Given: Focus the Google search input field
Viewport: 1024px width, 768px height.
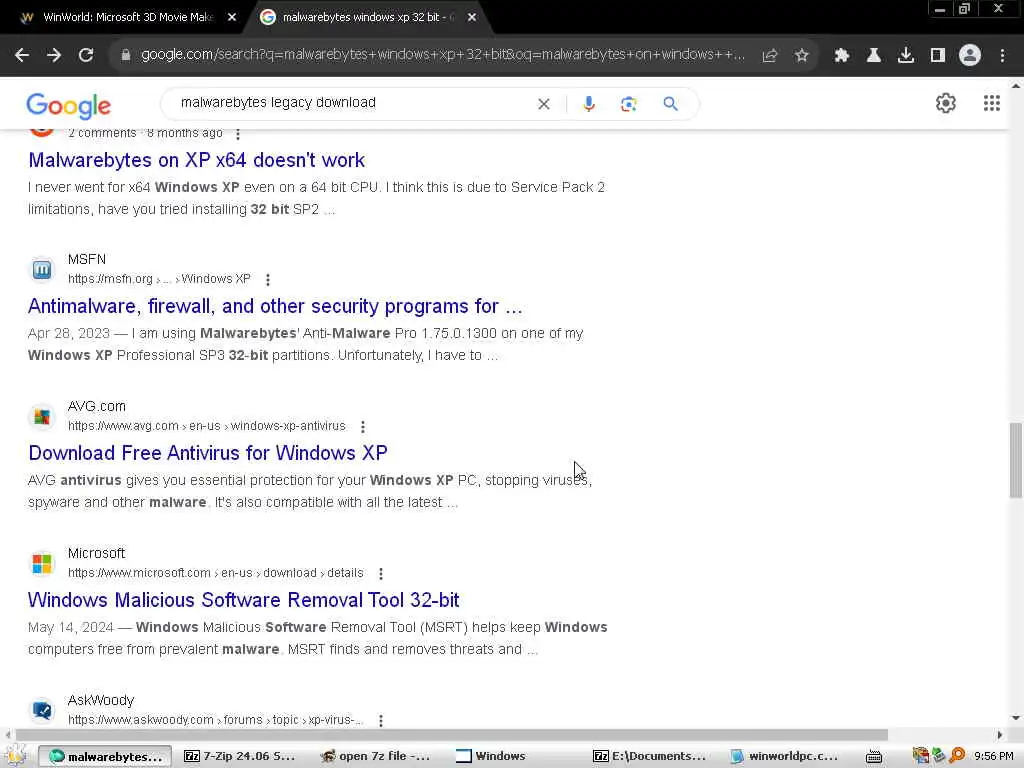Looking at the screenshot, I should tap(353, 103).
